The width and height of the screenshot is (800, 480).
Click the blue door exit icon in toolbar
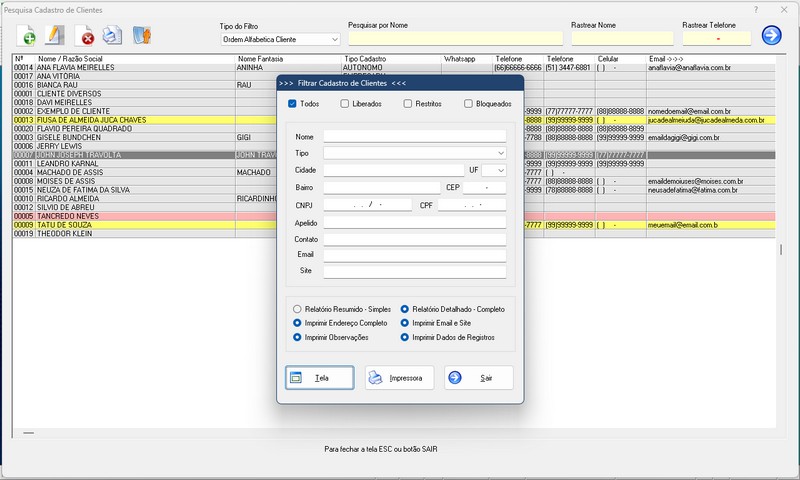[142, 36]
